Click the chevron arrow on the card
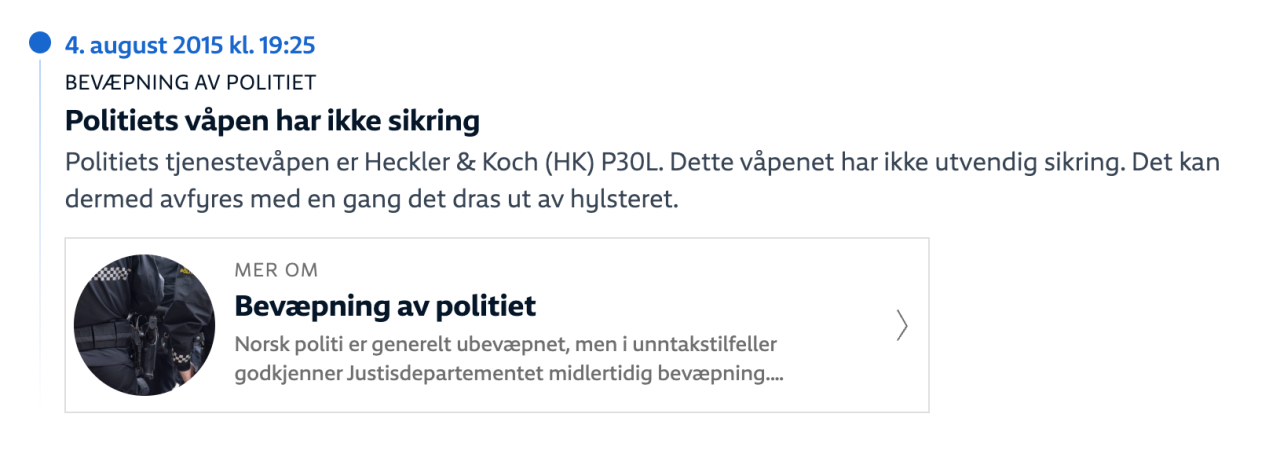 (902, 325)
